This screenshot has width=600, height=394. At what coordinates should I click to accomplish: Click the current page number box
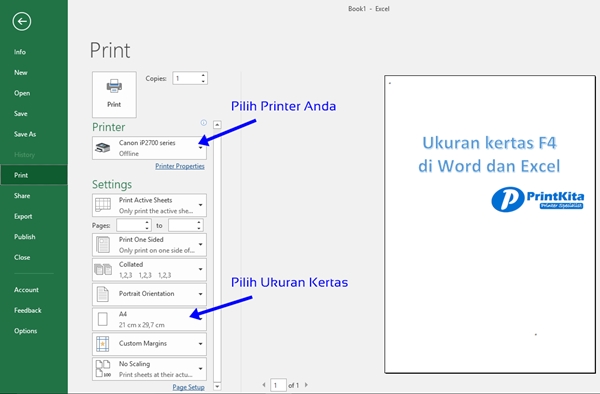tap(278, 385)
